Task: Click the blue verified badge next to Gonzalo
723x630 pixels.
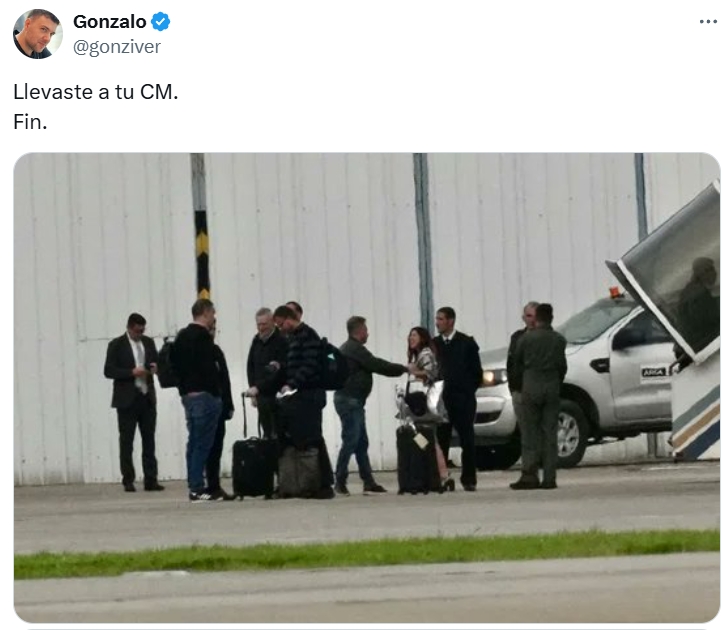Action: 160,22
